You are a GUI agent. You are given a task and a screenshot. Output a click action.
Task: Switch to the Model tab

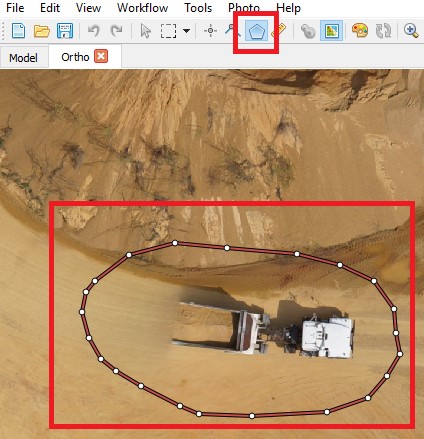[x=23, y=58]
